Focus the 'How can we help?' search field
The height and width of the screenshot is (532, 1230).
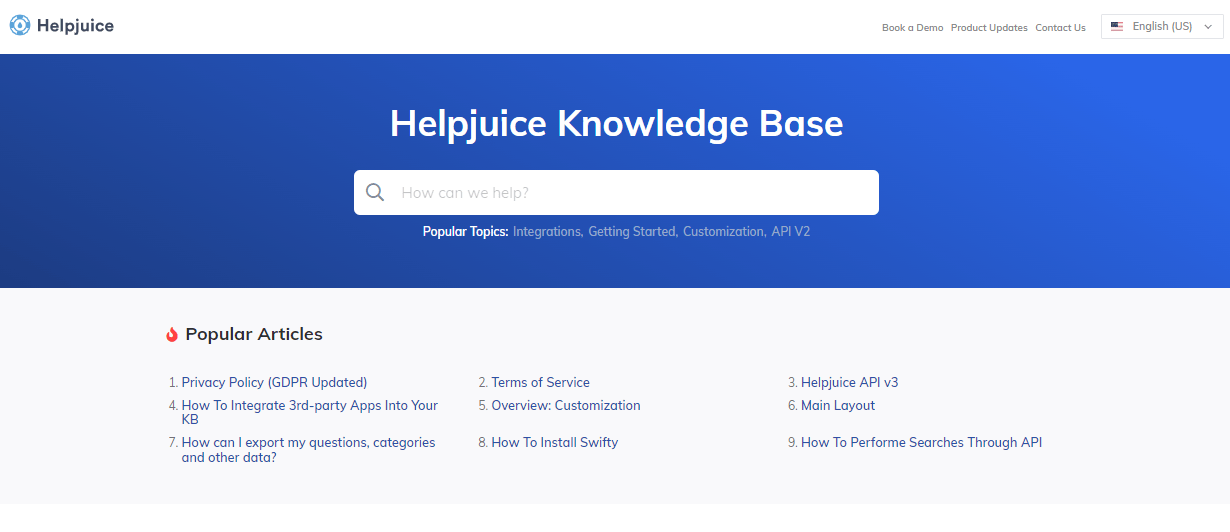[616, 192]
